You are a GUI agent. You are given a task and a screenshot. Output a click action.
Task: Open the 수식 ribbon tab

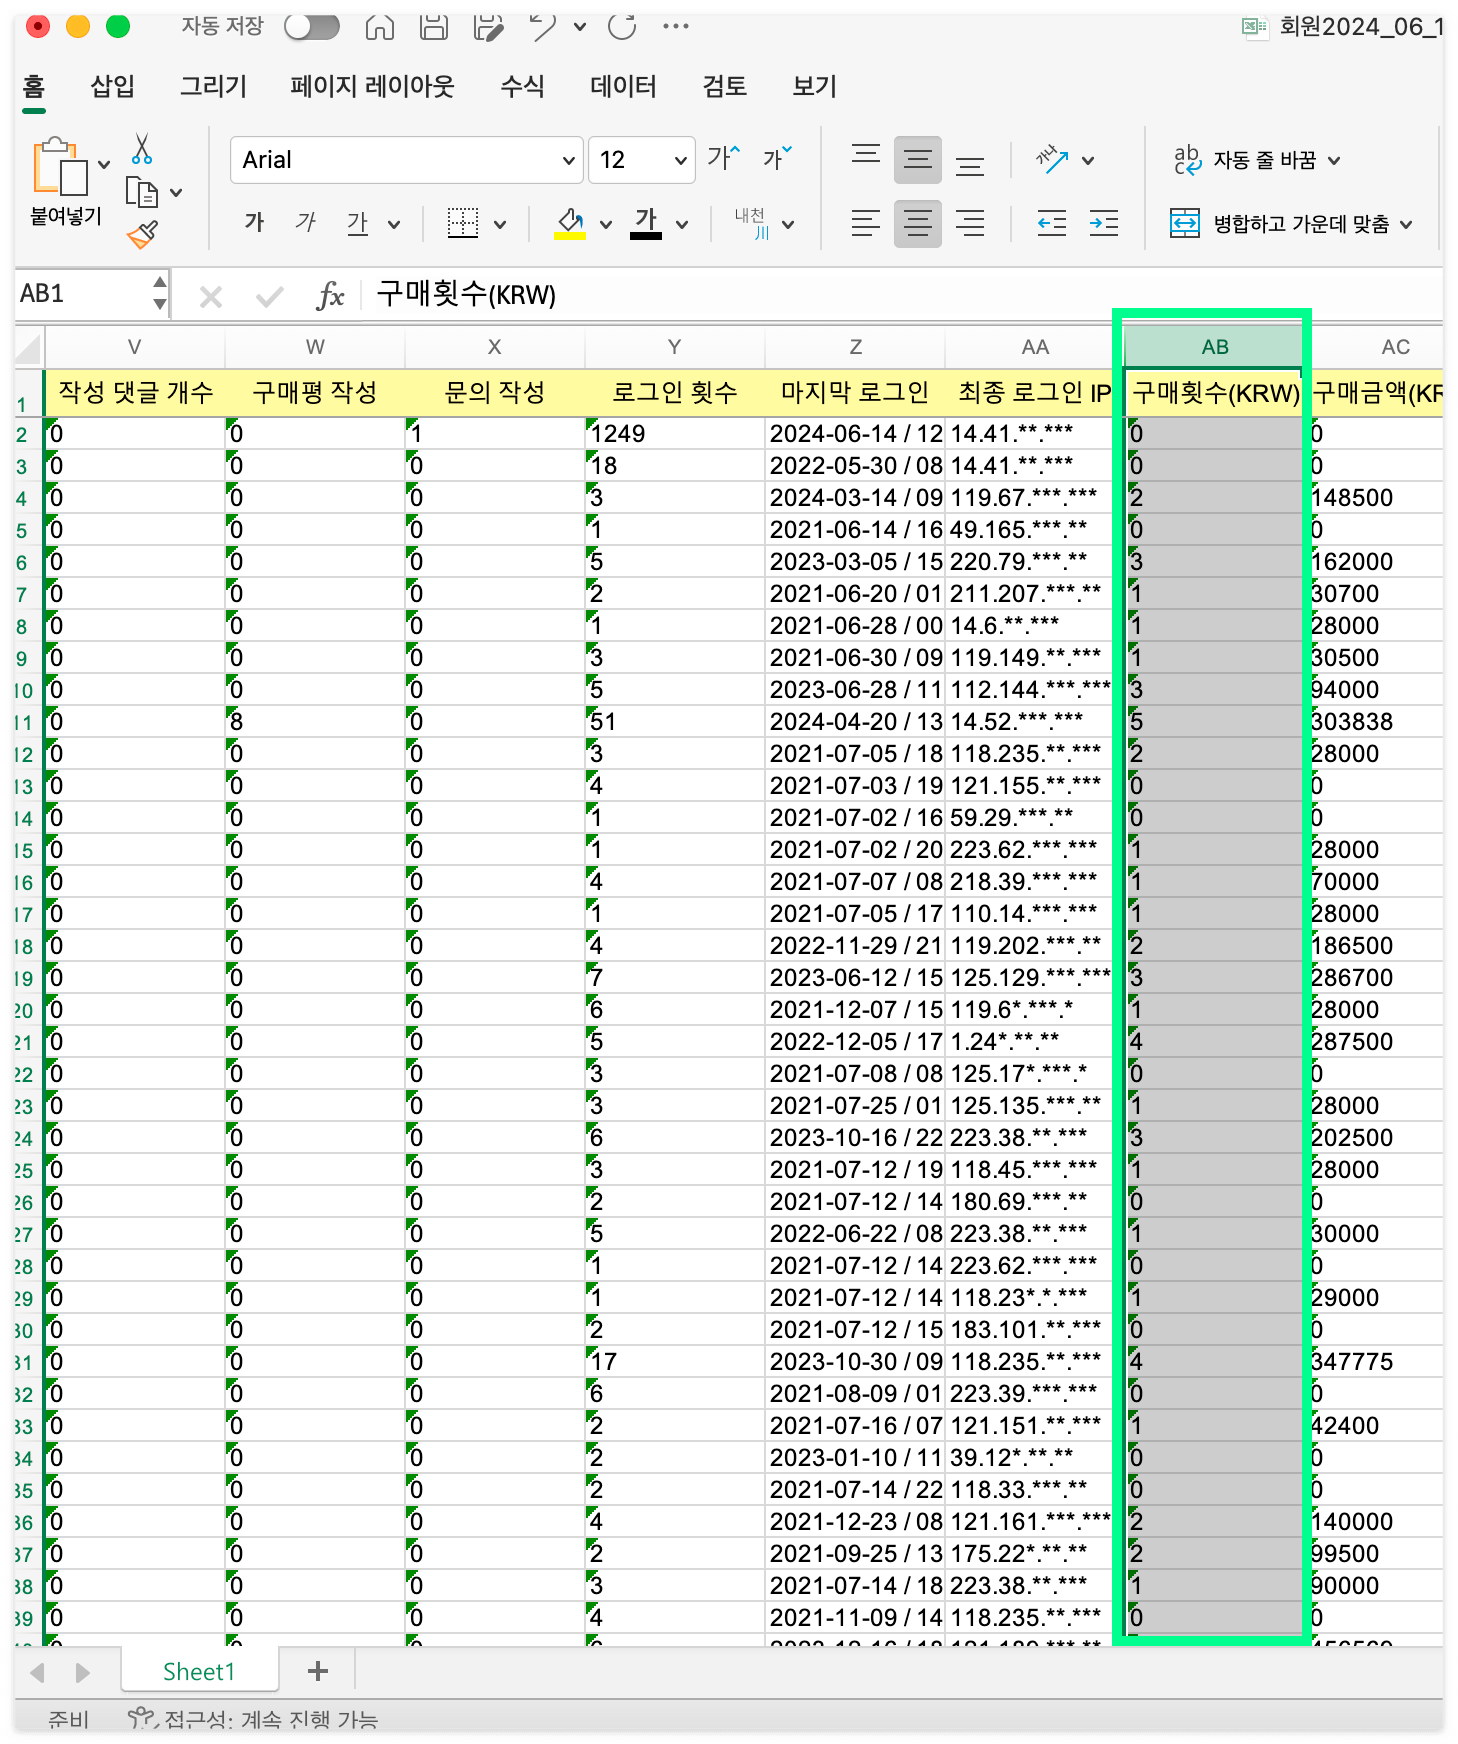coord(522,86)
